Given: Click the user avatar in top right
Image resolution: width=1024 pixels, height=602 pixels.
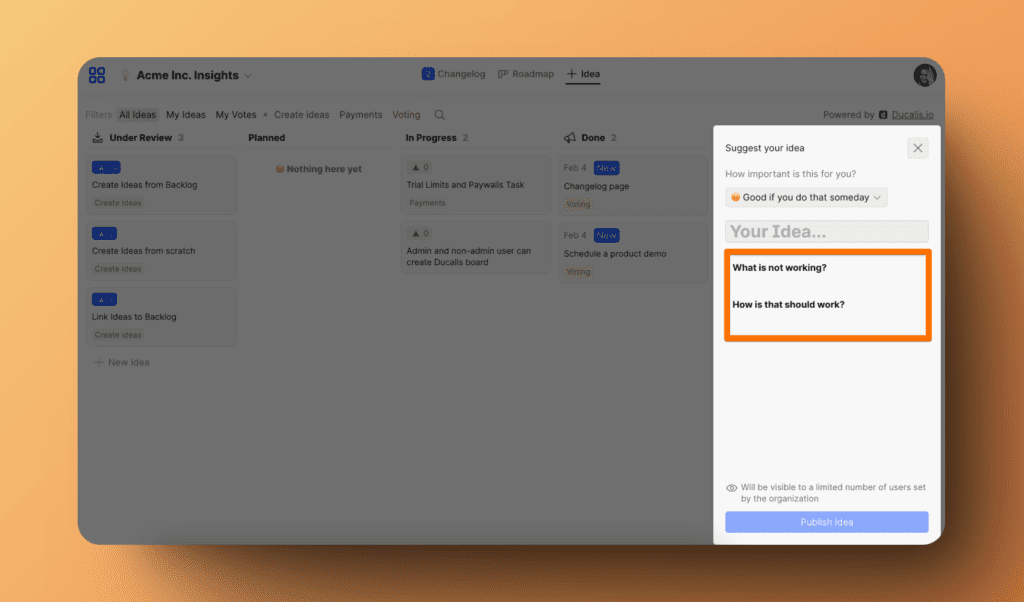Looking at the screenshot, I should point(924,75).
